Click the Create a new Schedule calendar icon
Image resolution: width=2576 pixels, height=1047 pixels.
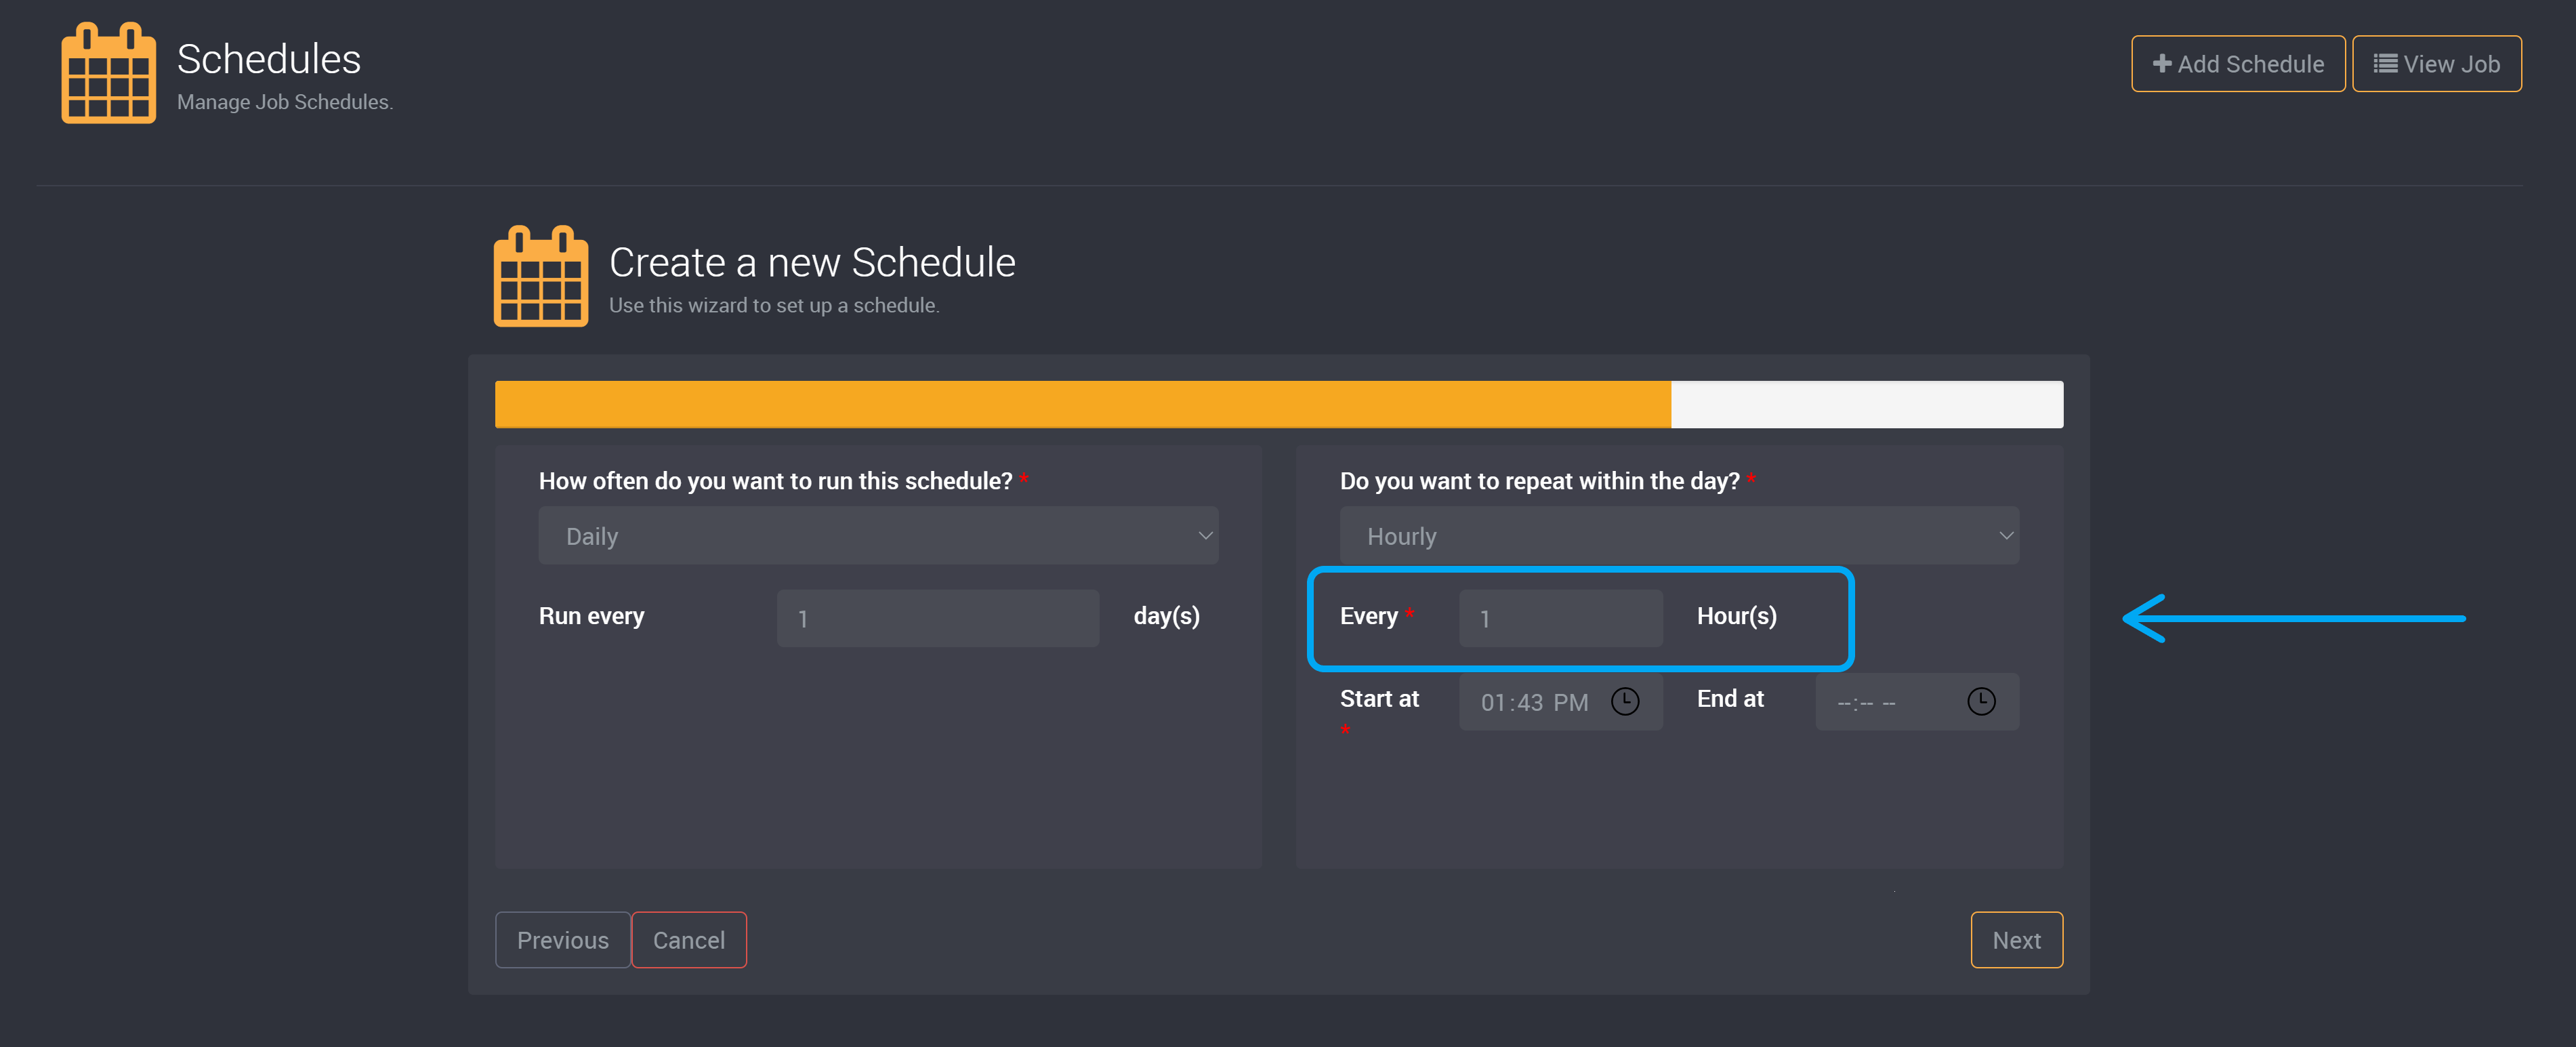pos(540,277)
